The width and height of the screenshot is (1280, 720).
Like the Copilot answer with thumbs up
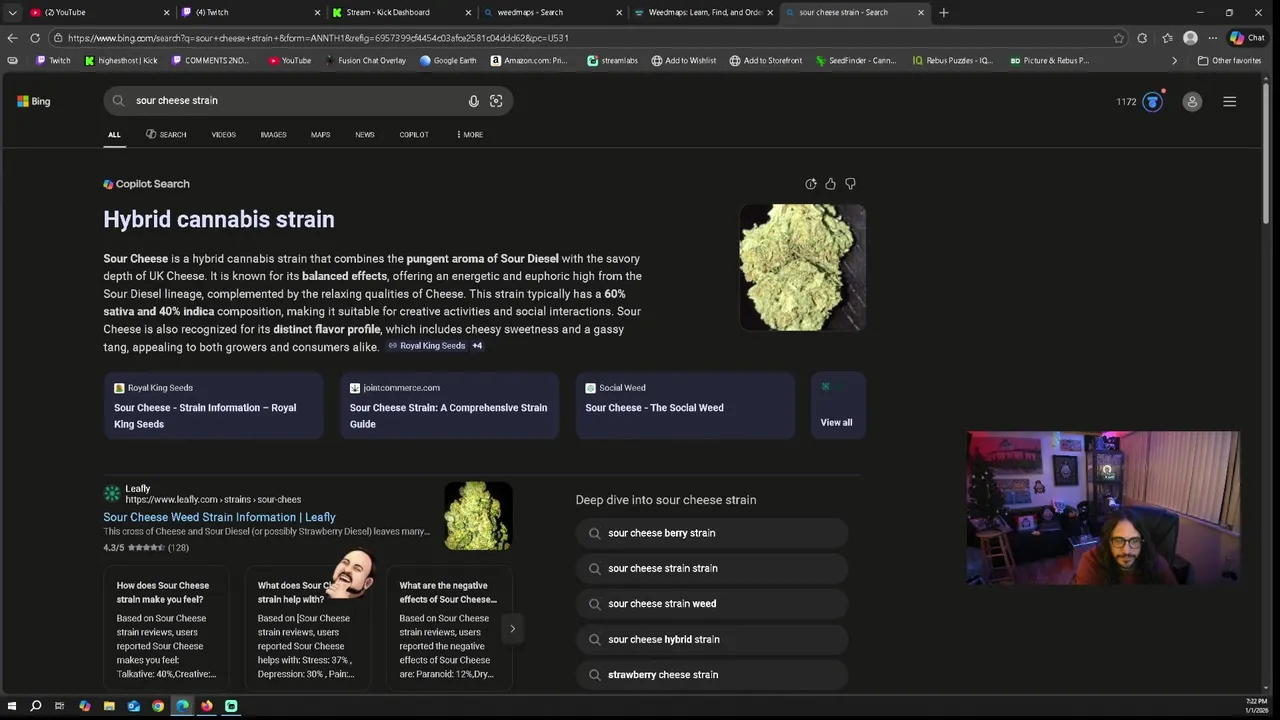click(830, 184)
